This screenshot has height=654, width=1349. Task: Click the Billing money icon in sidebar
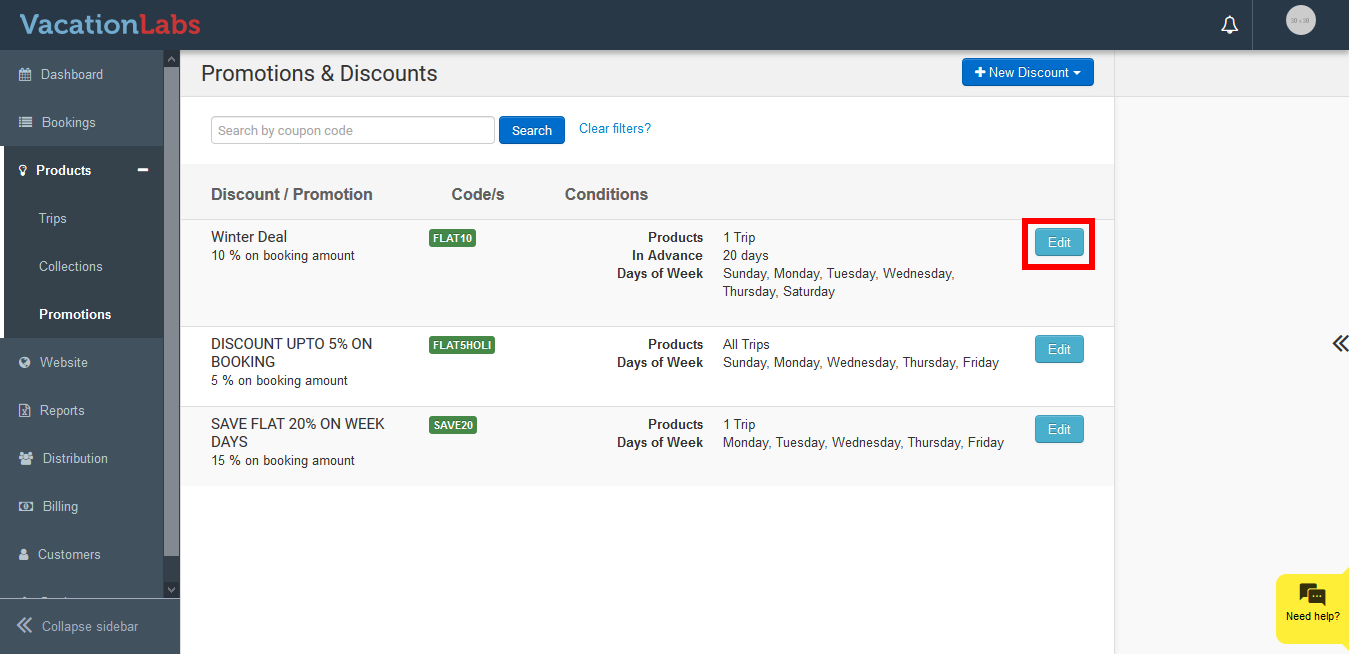pos(25,507)
